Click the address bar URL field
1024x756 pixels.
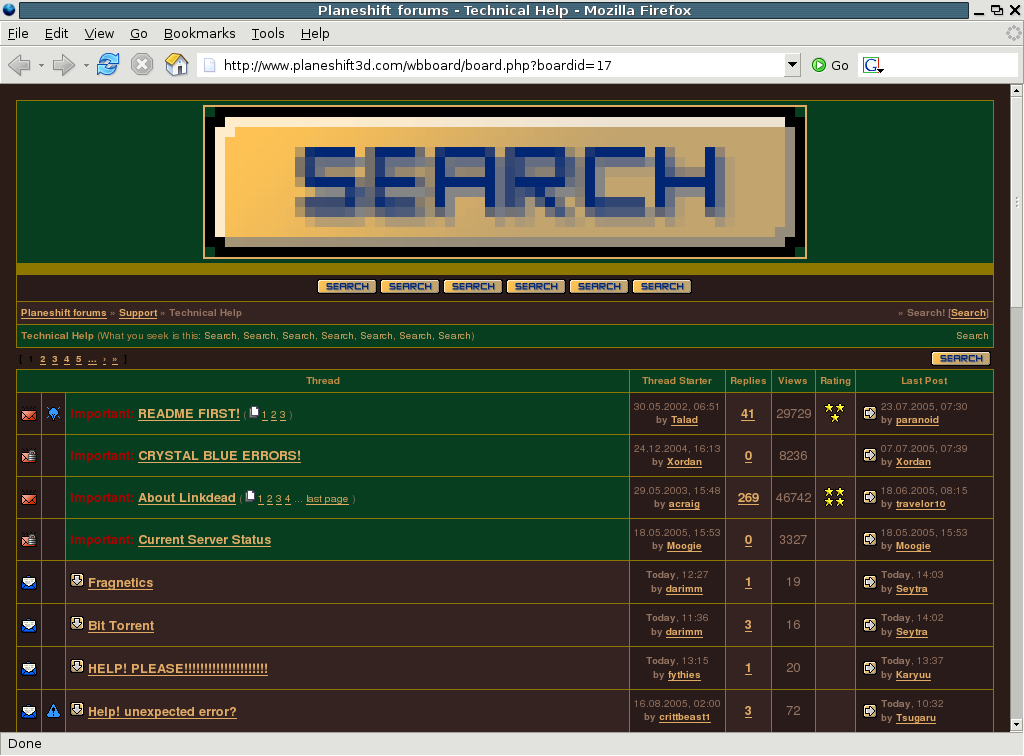click(493, 65)
